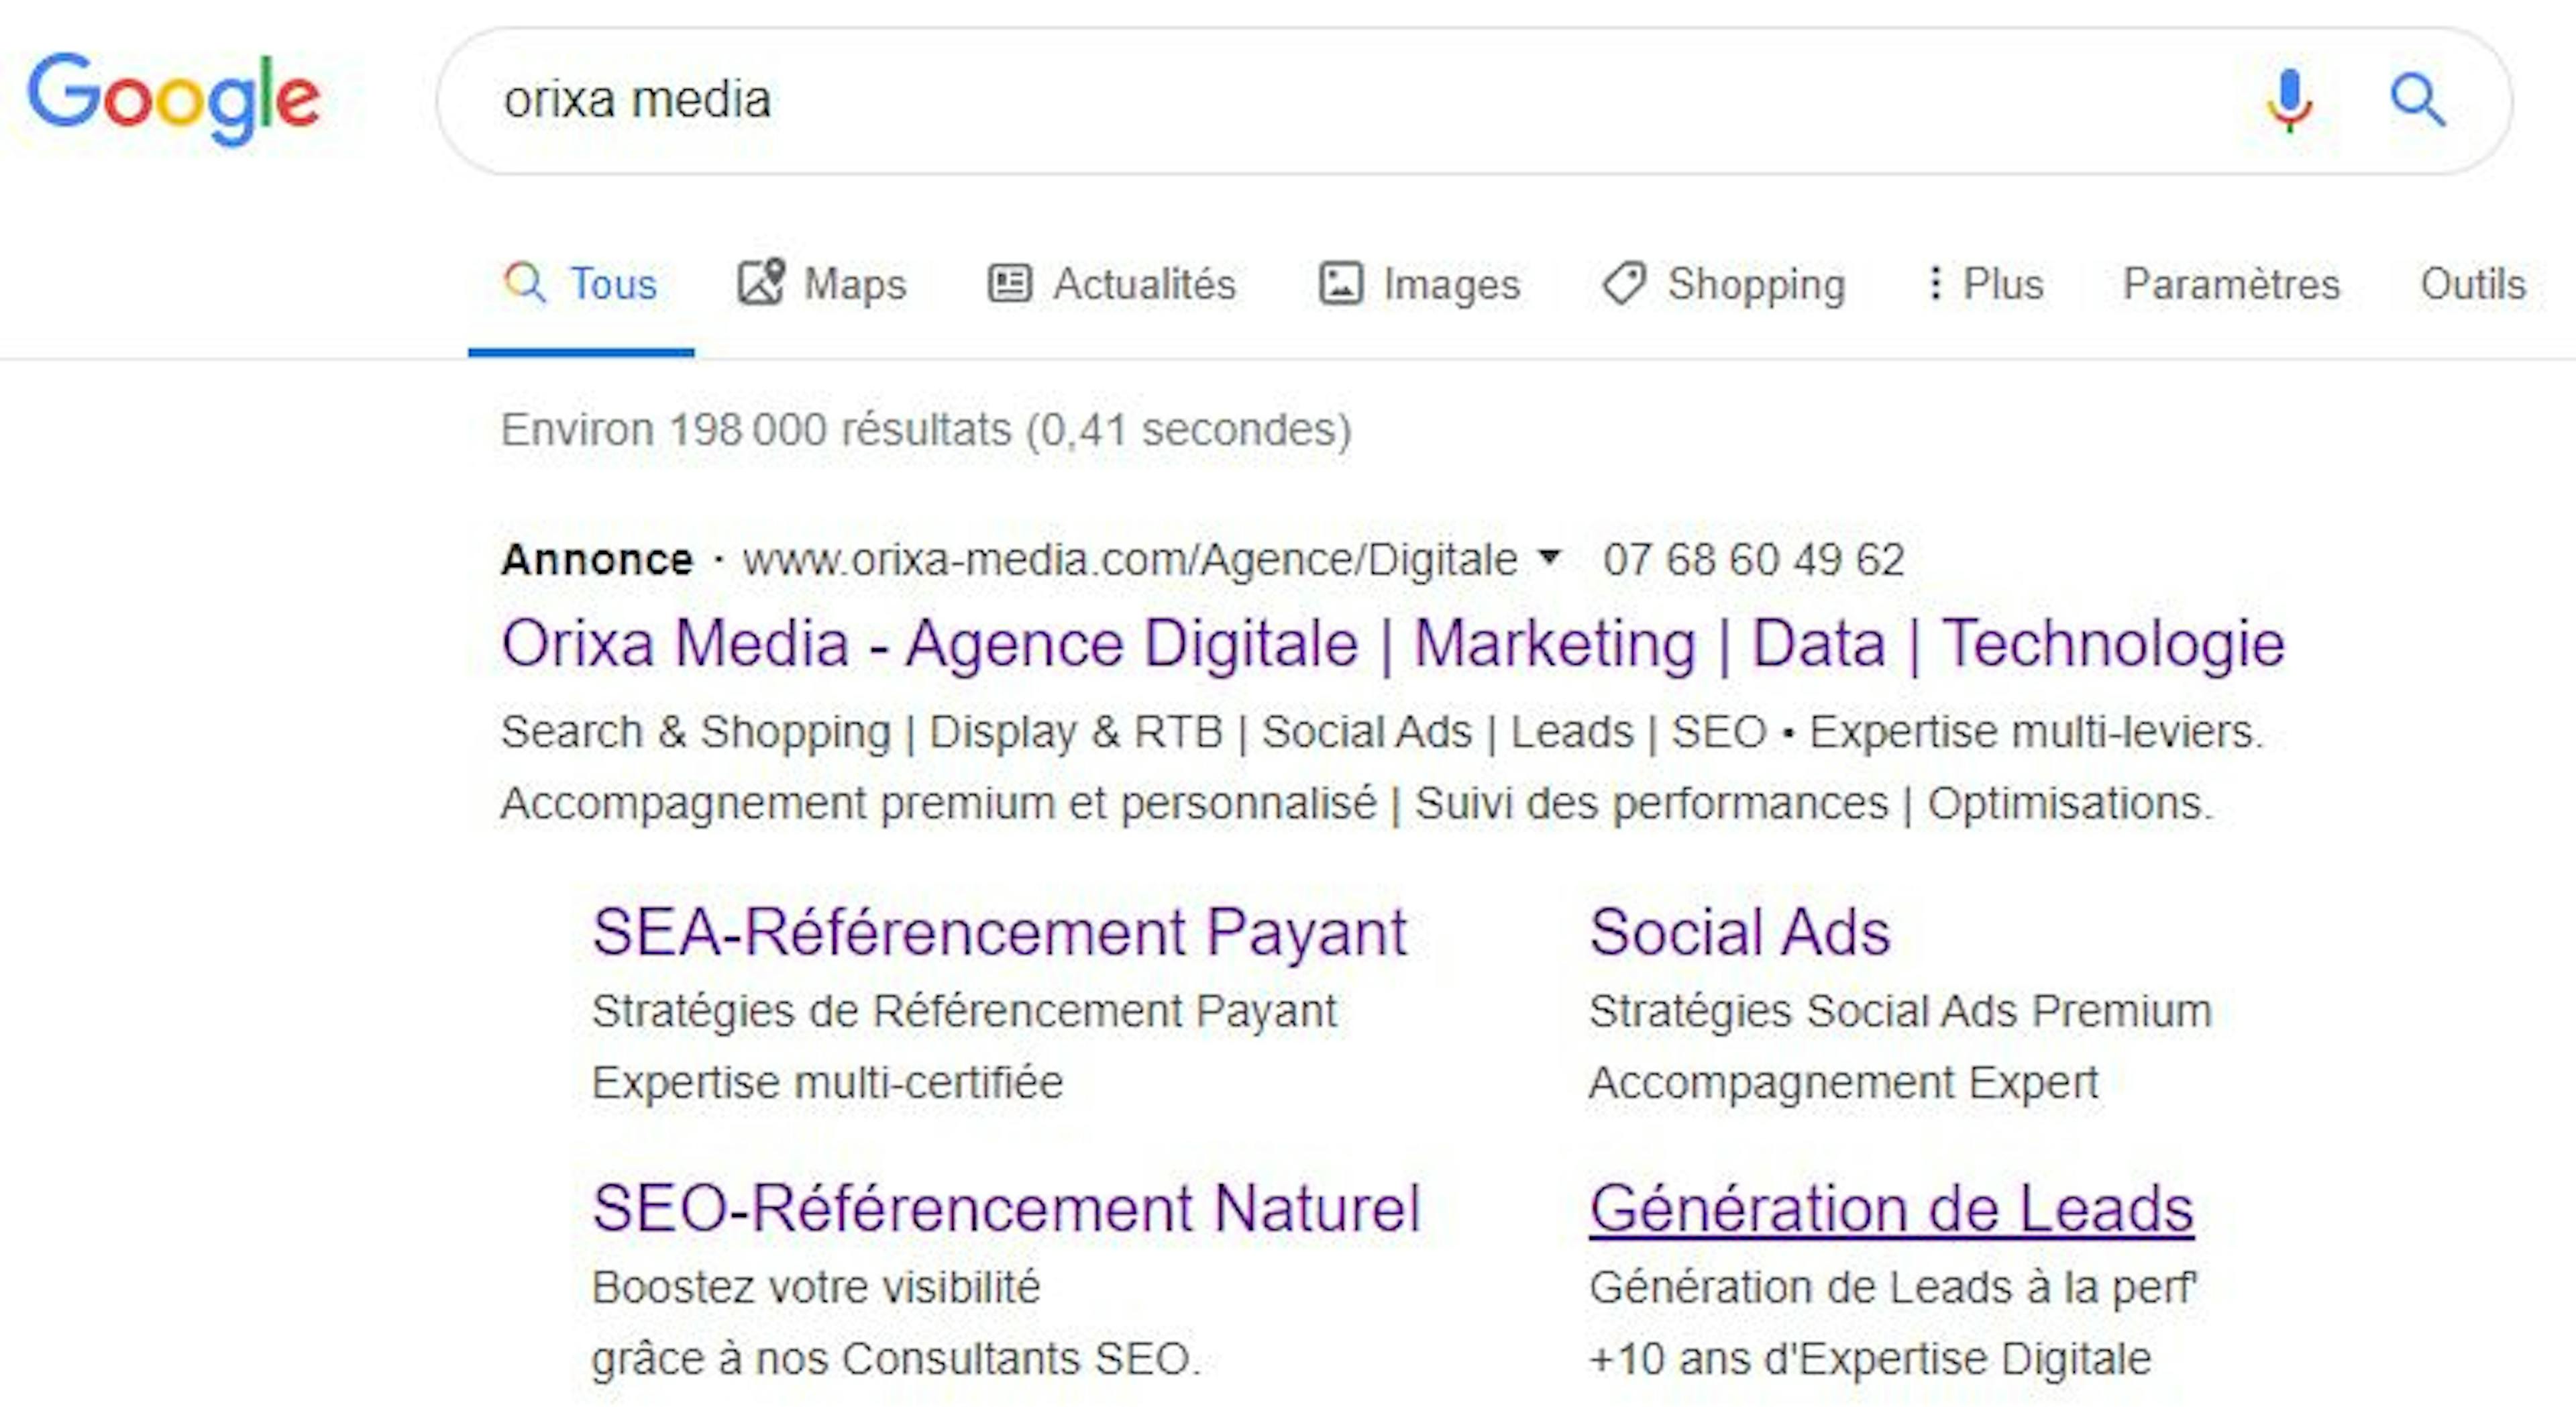This screenshot has width=2576, height=1407.
Task: Click the Social Ads sitelink
Action: pos(1740,931)
